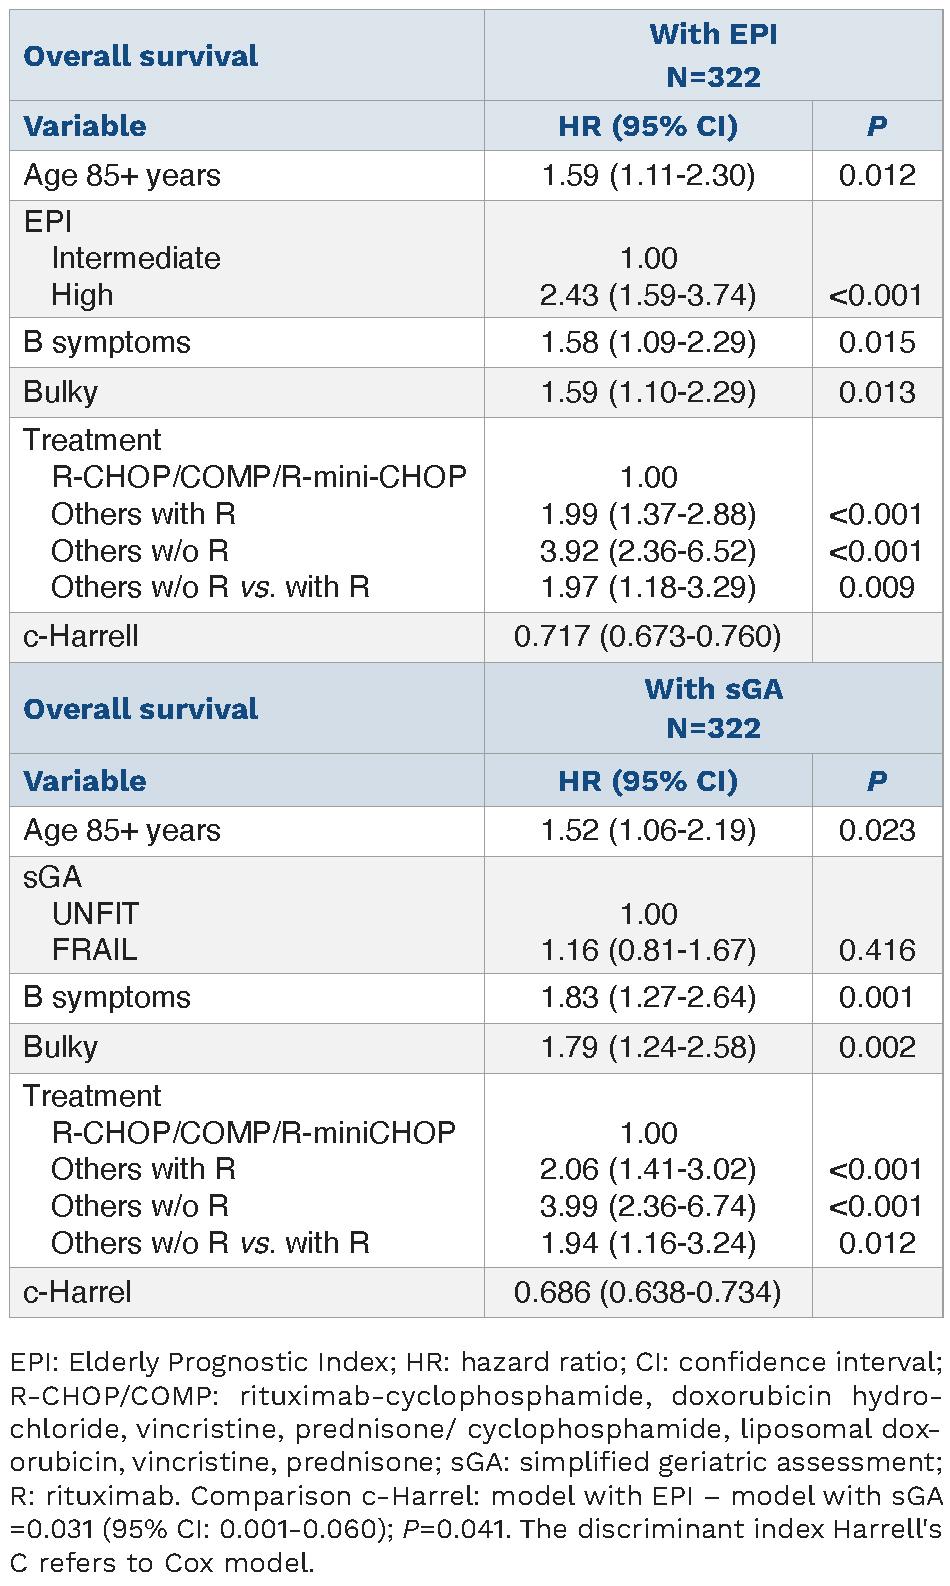Select the hazard ratio 1.59 (1.11-2.30)

click(648, 176)
